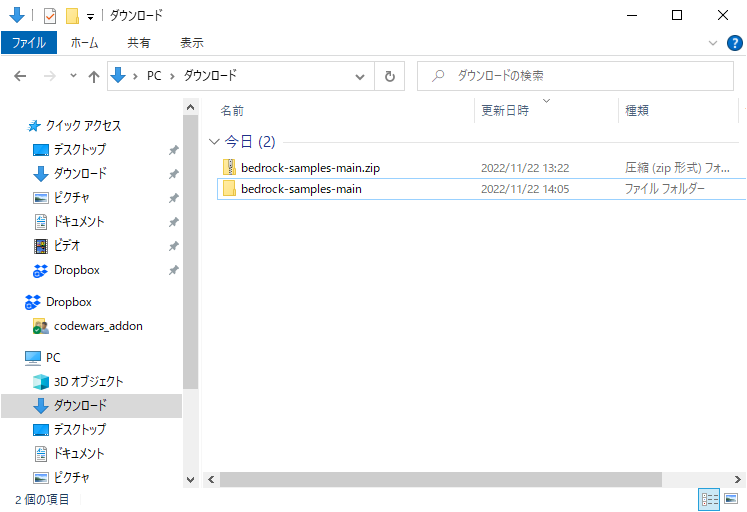The image size is (747, 512).
Task: Select the bedrock-samples-main folder
Action: pyautogui.click(x=301, y=189)
